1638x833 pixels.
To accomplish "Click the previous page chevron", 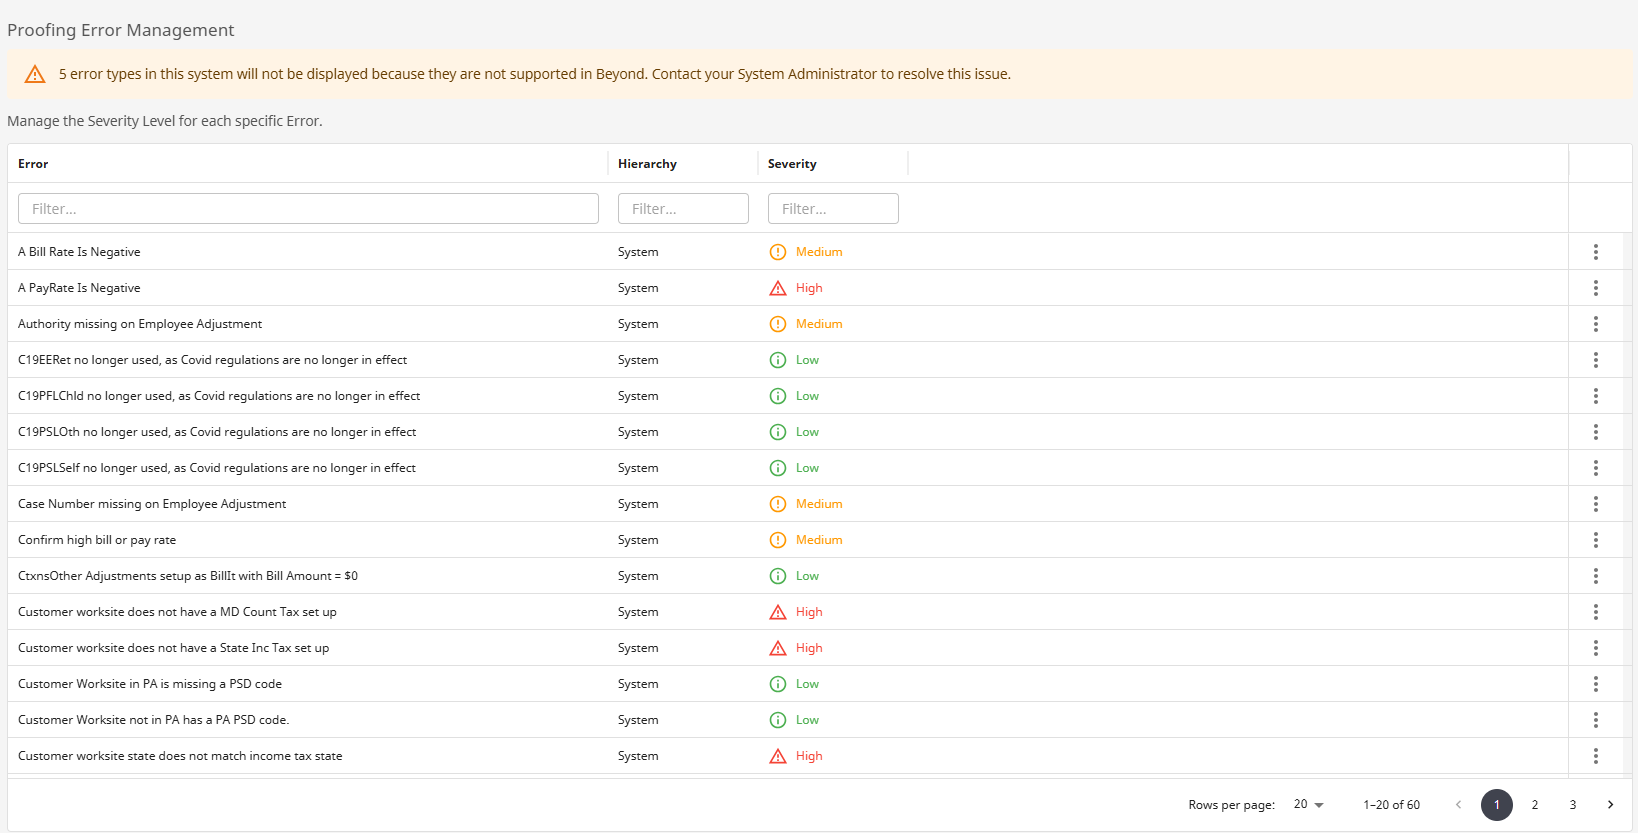I will tap(1458, 805).
